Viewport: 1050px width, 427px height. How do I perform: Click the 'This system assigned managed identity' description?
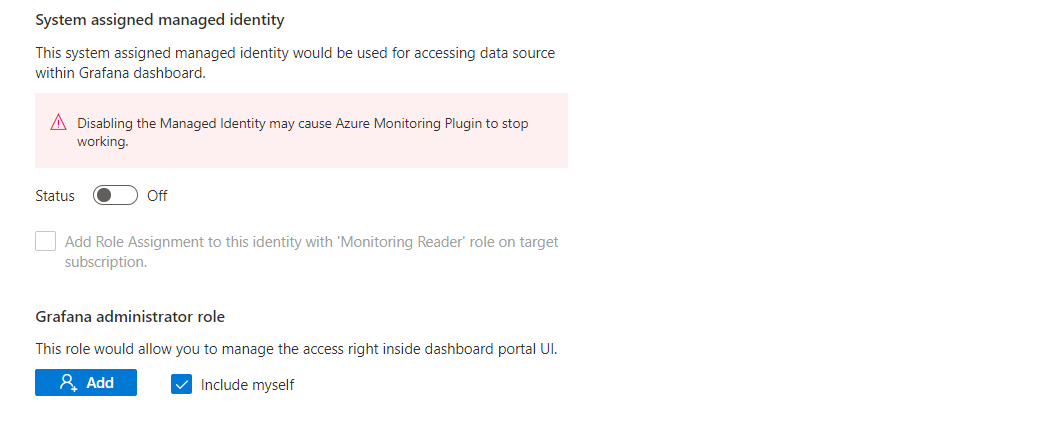click(x=295, y=53)
